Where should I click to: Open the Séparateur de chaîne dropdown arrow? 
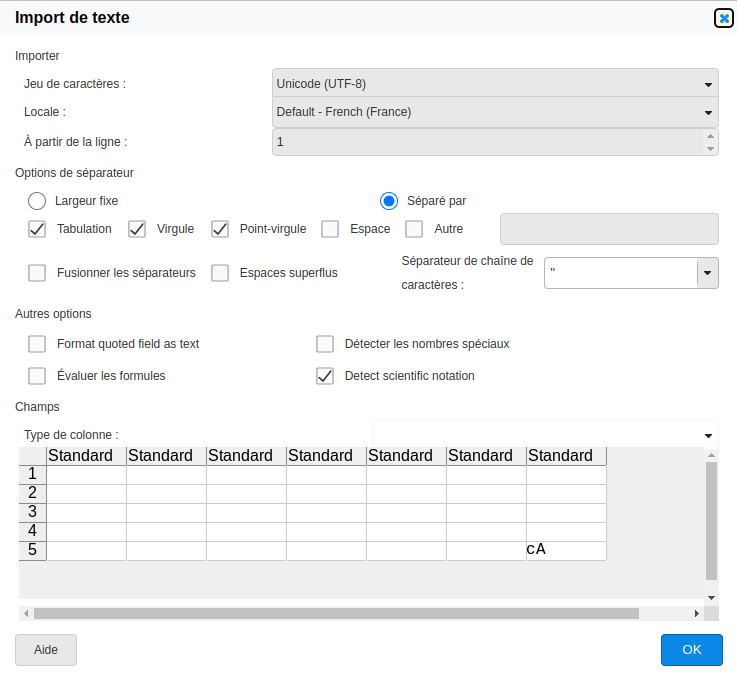tap(707, 273)
